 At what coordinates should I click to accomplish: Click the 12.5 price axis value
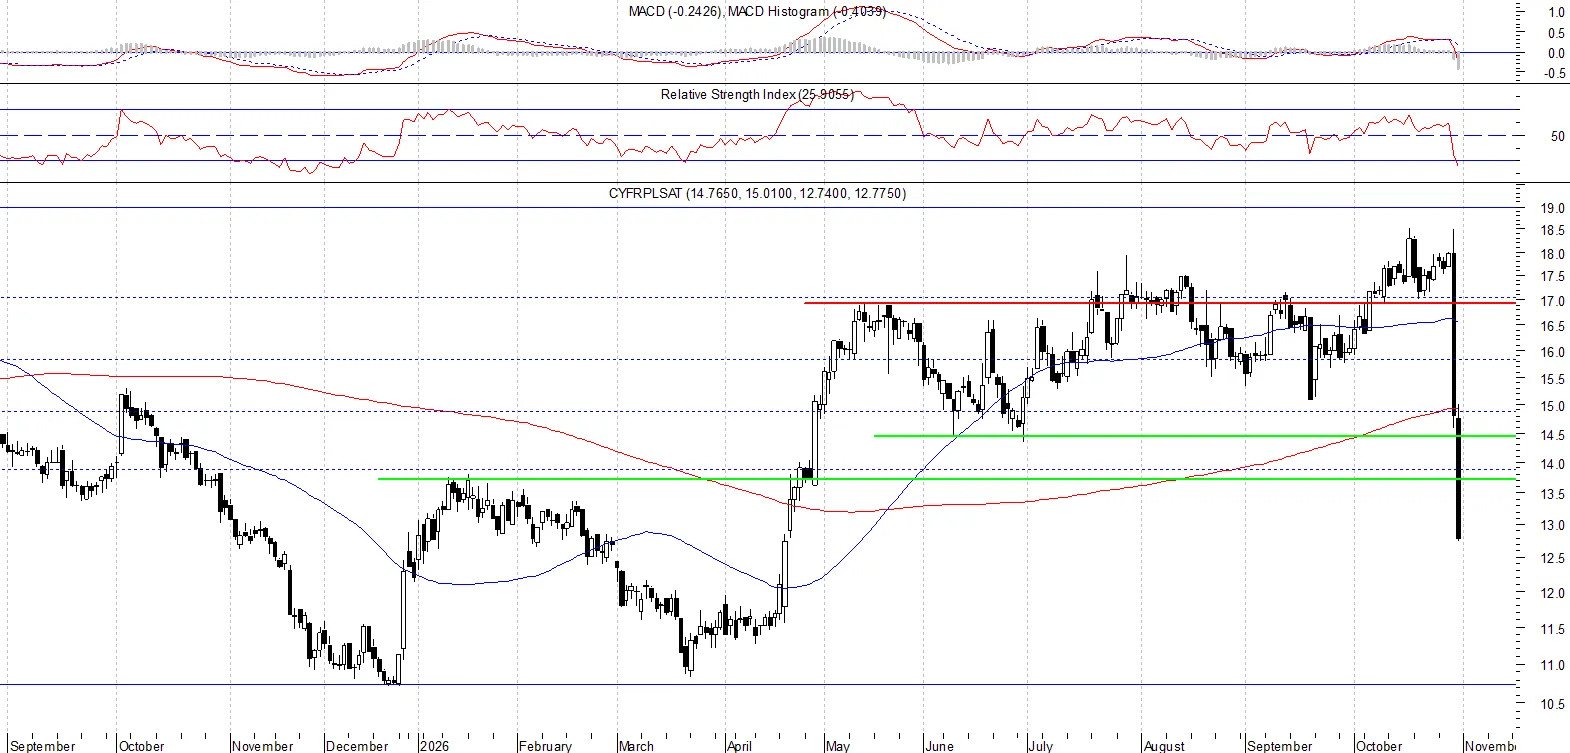(x=1552, y=558)
